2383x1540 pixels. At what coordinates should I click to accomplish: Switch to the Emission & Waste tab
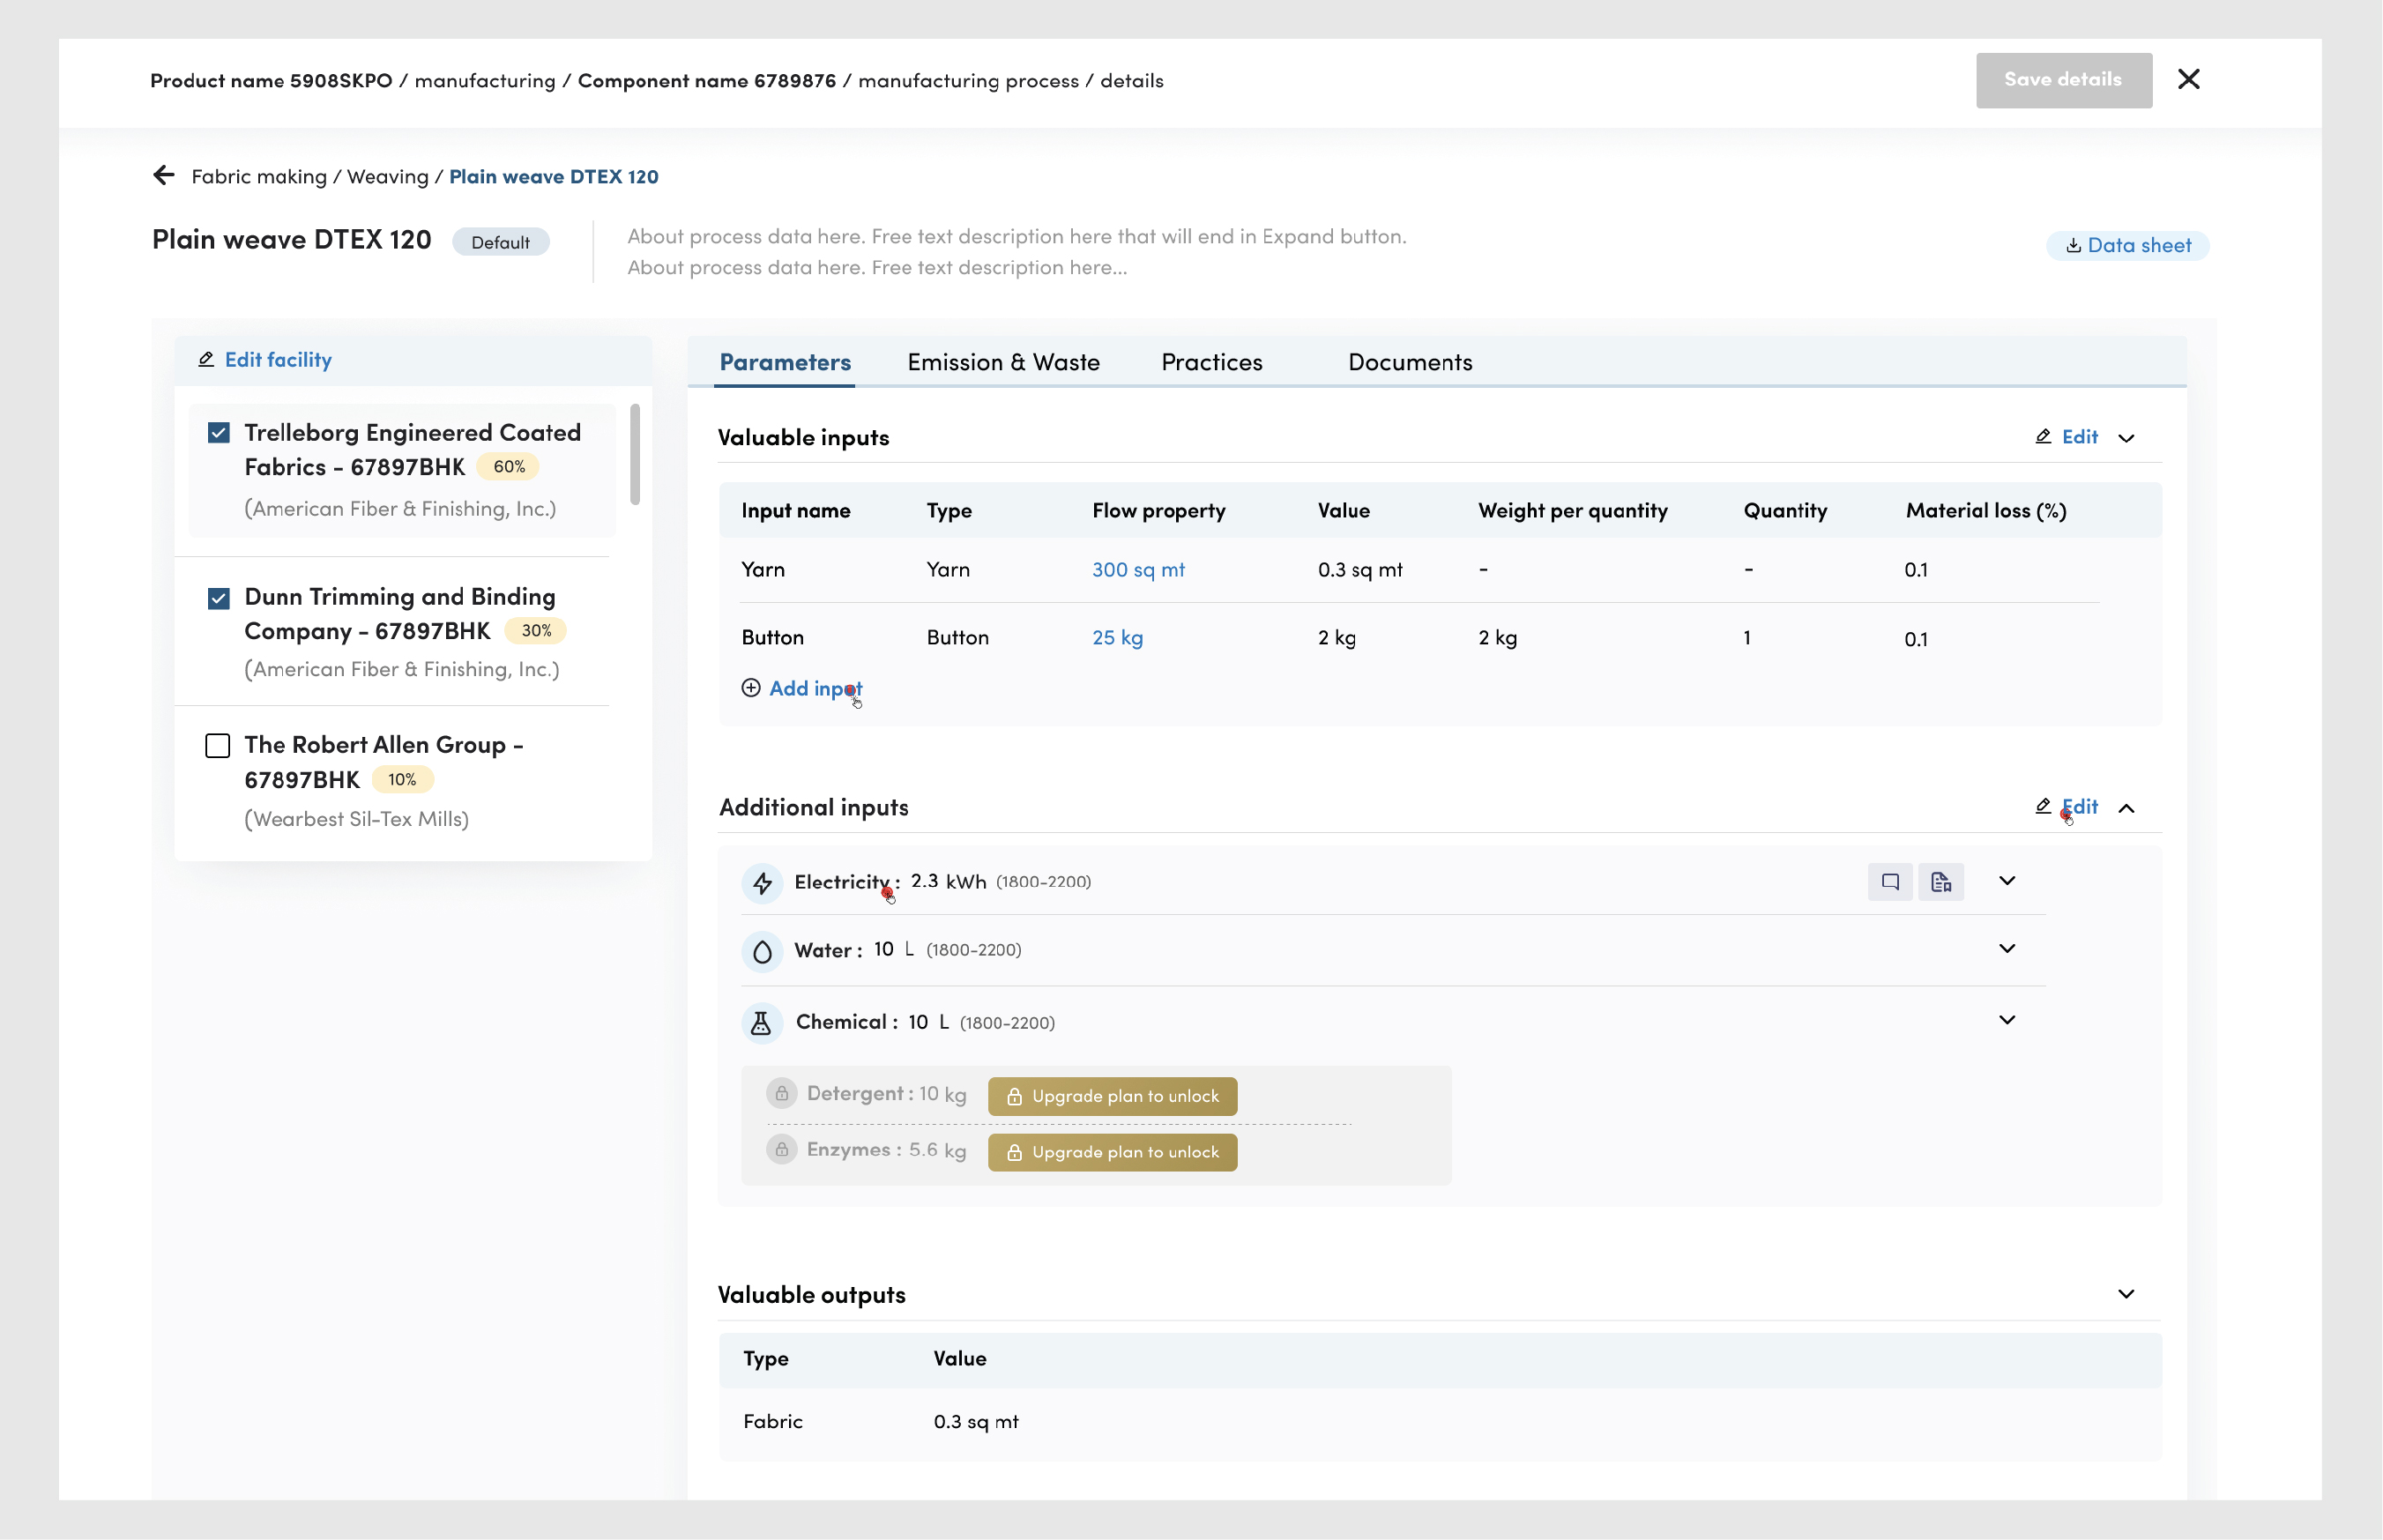(x=1003, y=362)
